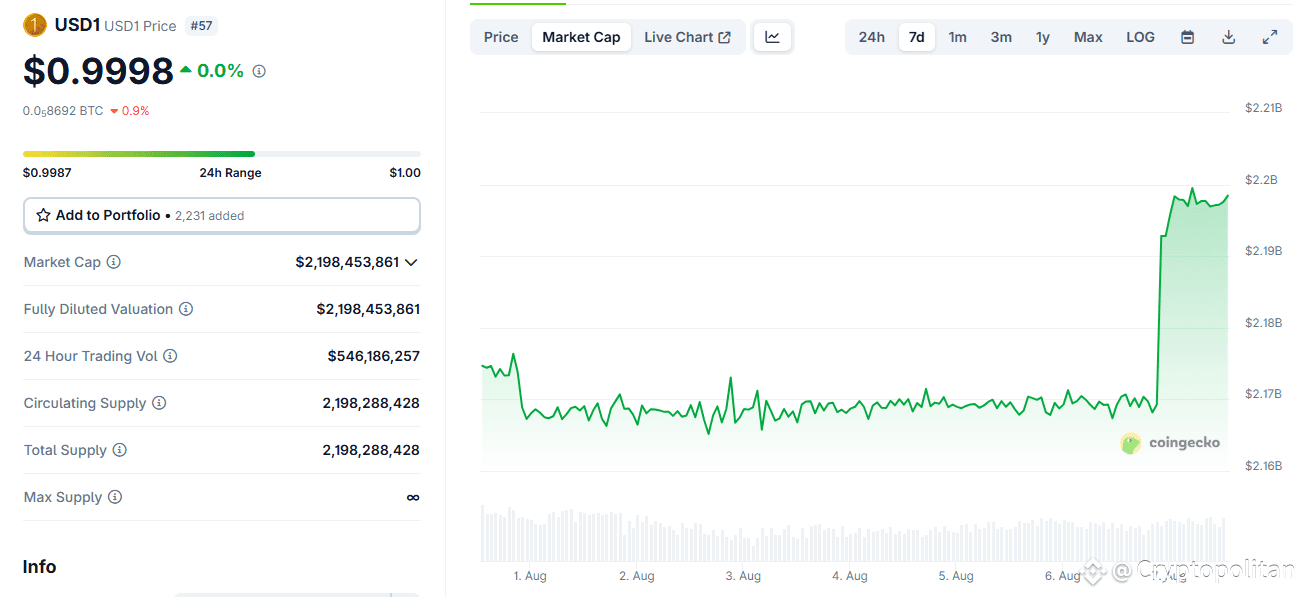Open the calendar date range icon
Viewport: 1303px width, 597px height.
click(1188, 37)
